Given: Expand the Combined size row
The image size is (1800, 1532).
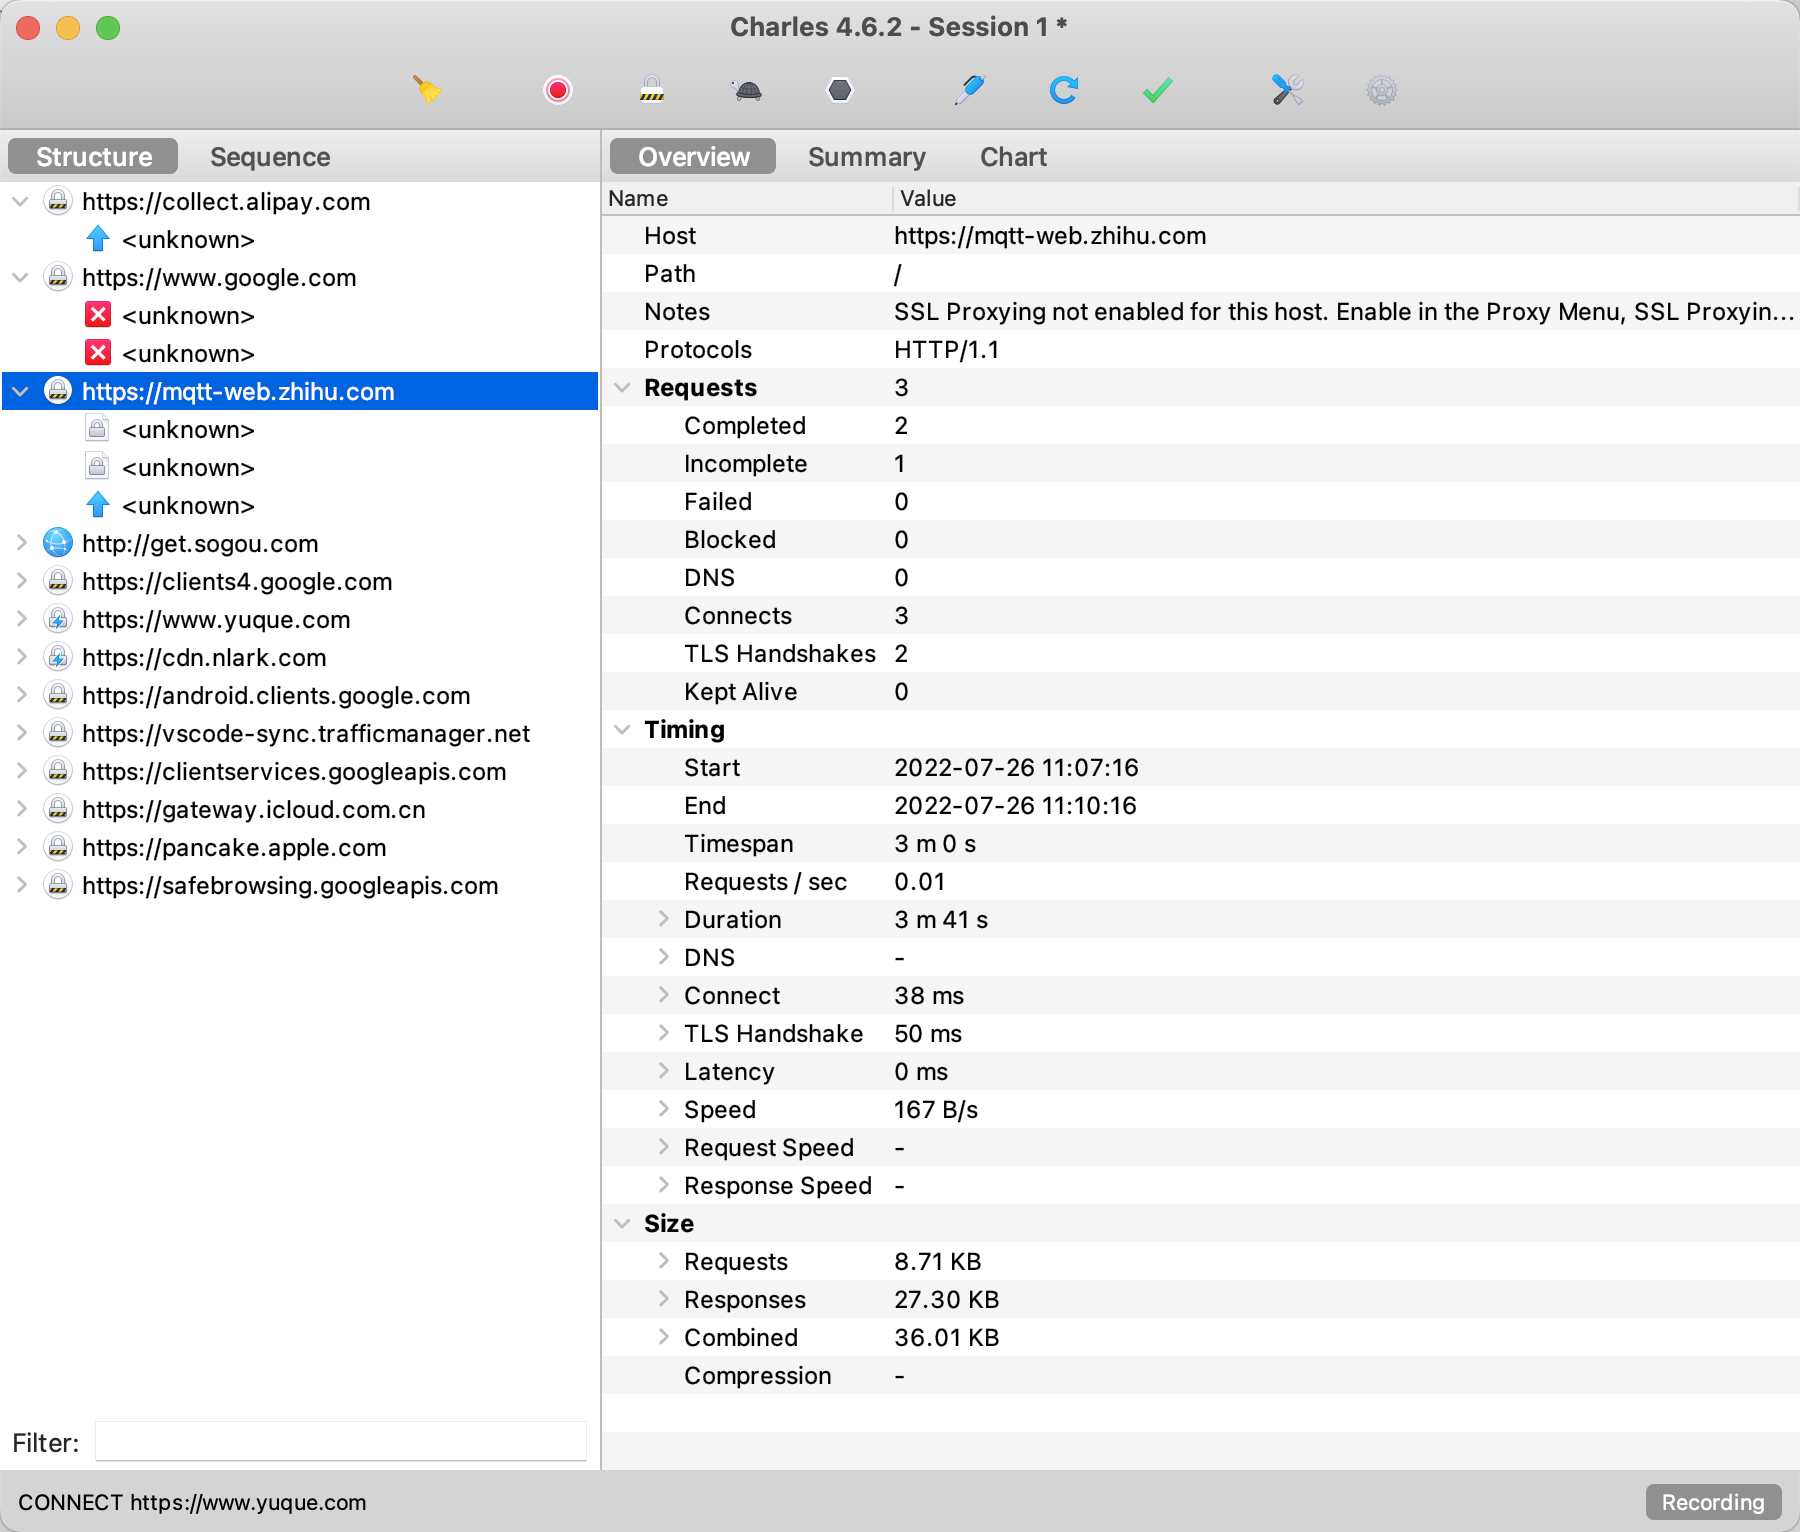Looking at the screenshot, I should pos(663,1338).
